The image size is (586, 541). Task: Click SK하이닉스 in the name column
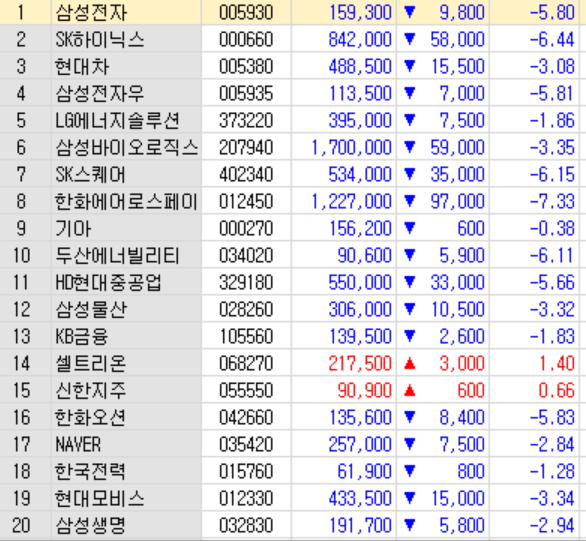(99, 39)
